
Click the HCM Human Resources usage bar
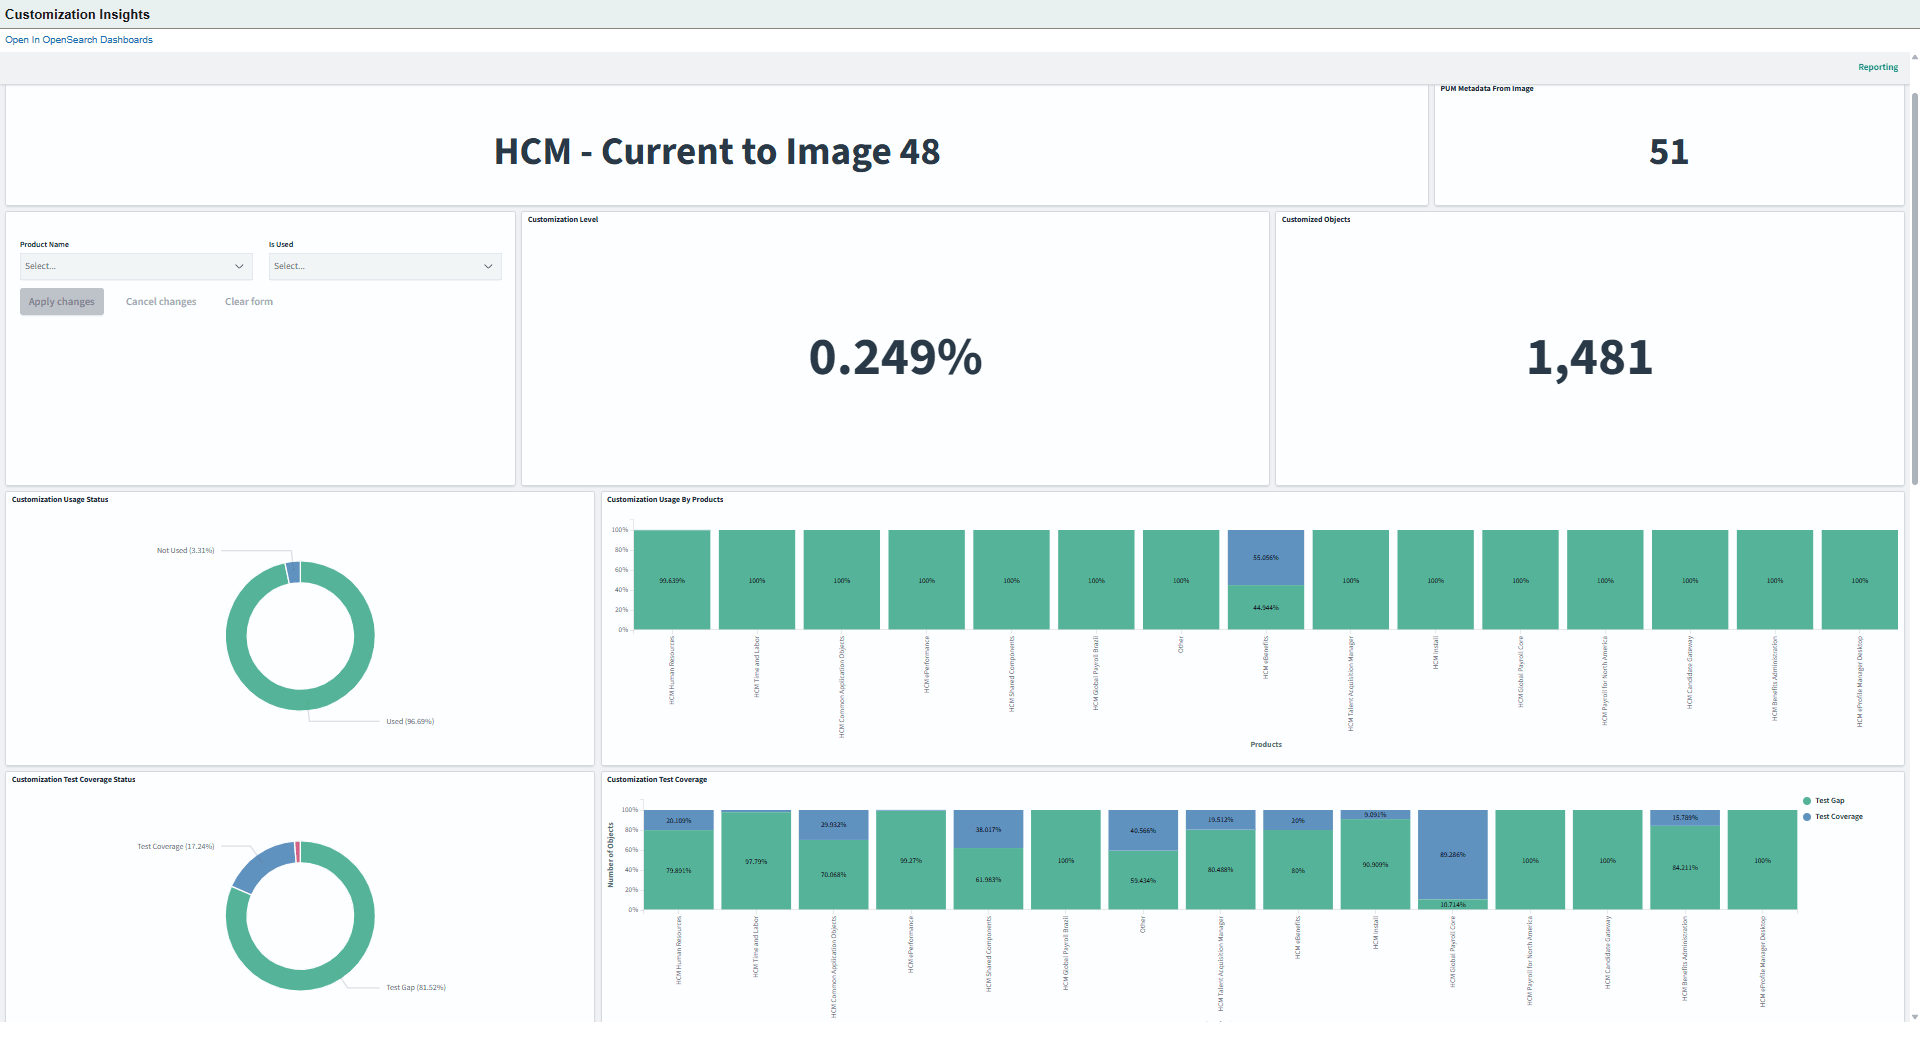coord(671,580)
